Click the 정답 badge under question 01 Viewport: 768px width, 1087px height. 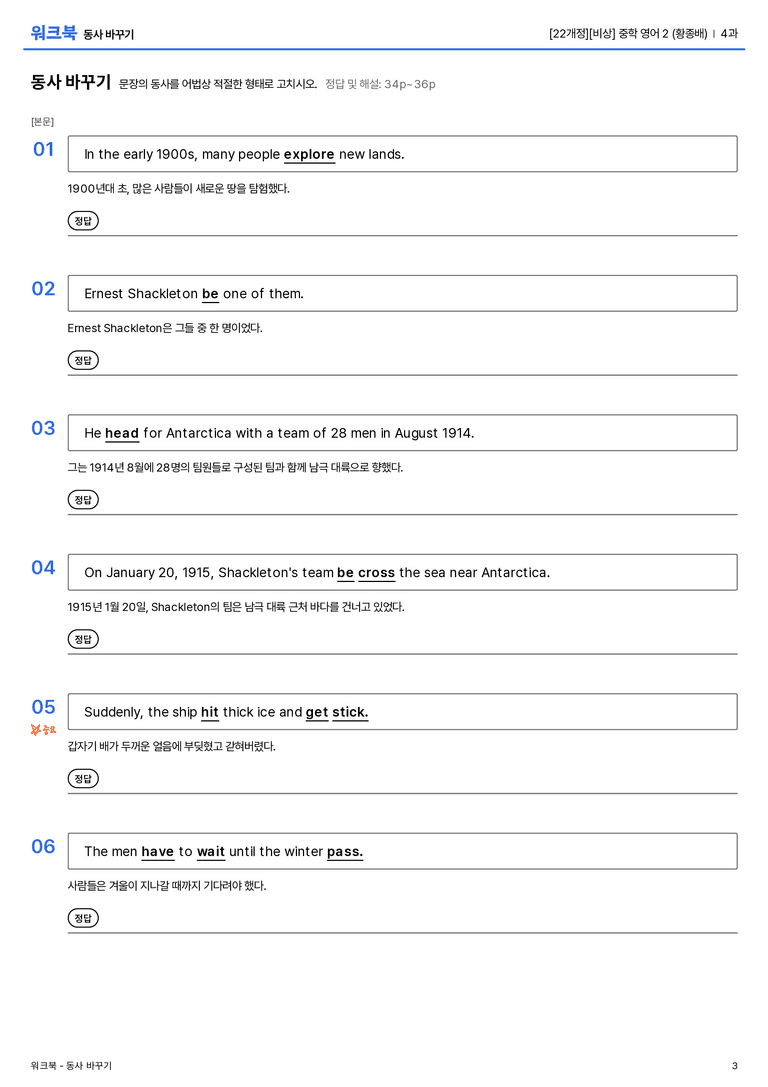[83, 220]
